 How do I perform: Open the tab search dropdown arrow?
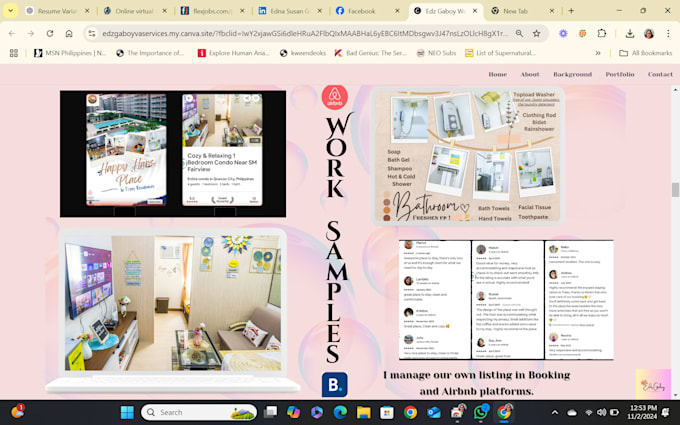(x=10, y=11)
